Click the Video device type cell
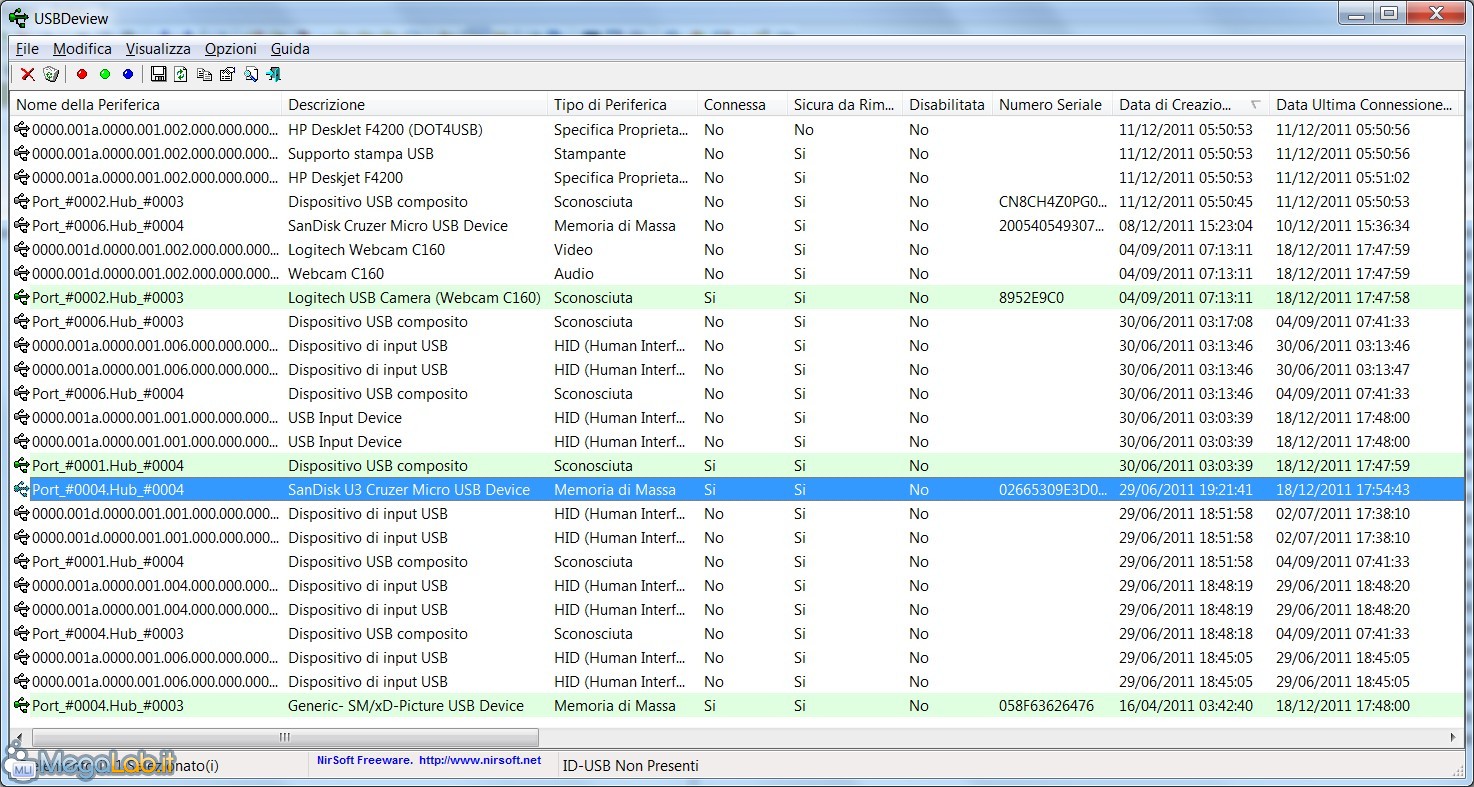1474x787 pixels. 573,249
